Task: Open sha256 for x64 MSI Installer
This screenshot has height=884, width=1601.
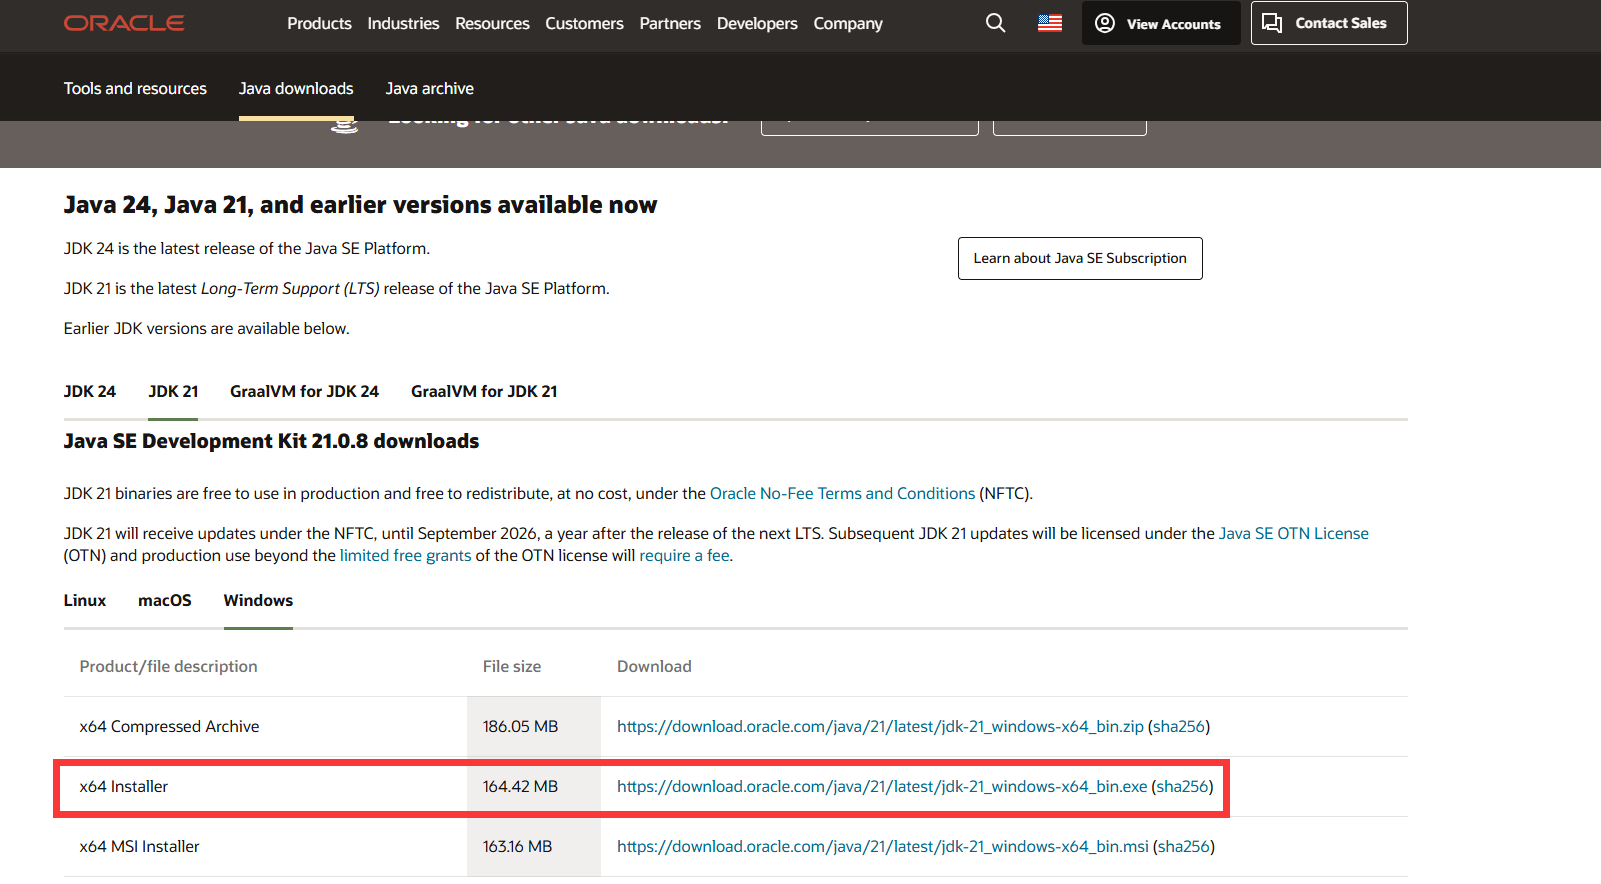Action: point(1184,846)
